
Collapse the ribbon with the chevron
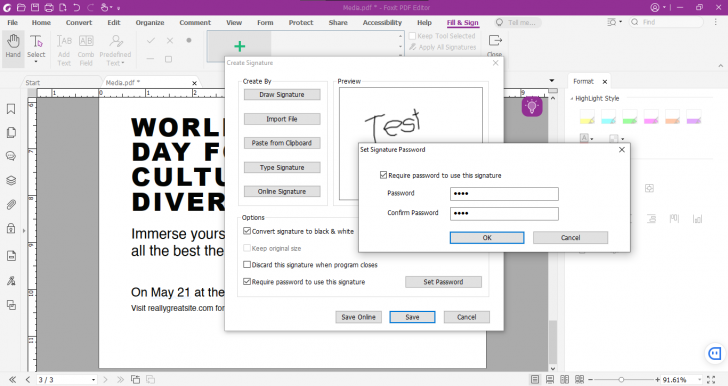(721, 66)
